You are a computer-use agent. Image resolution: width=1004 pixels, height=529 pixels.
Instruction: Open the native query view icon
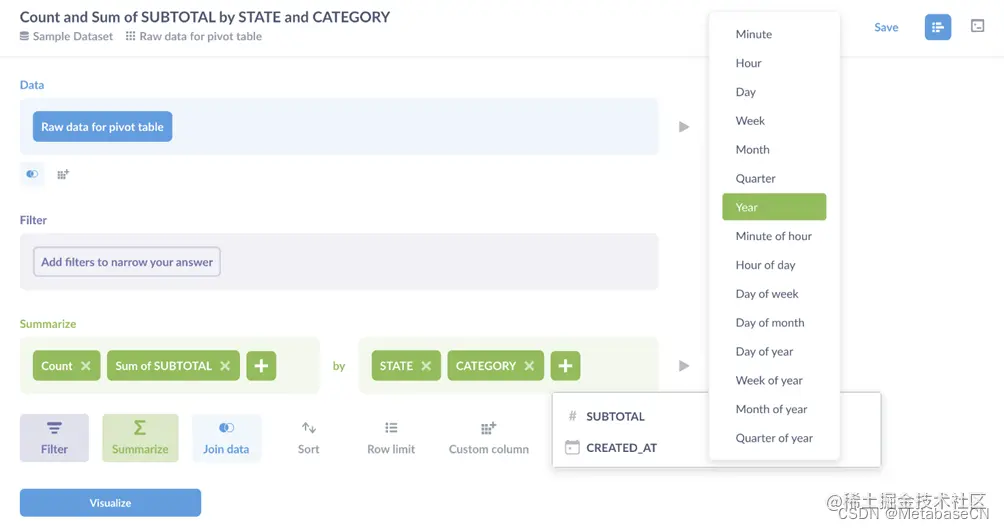pos(977,27)
